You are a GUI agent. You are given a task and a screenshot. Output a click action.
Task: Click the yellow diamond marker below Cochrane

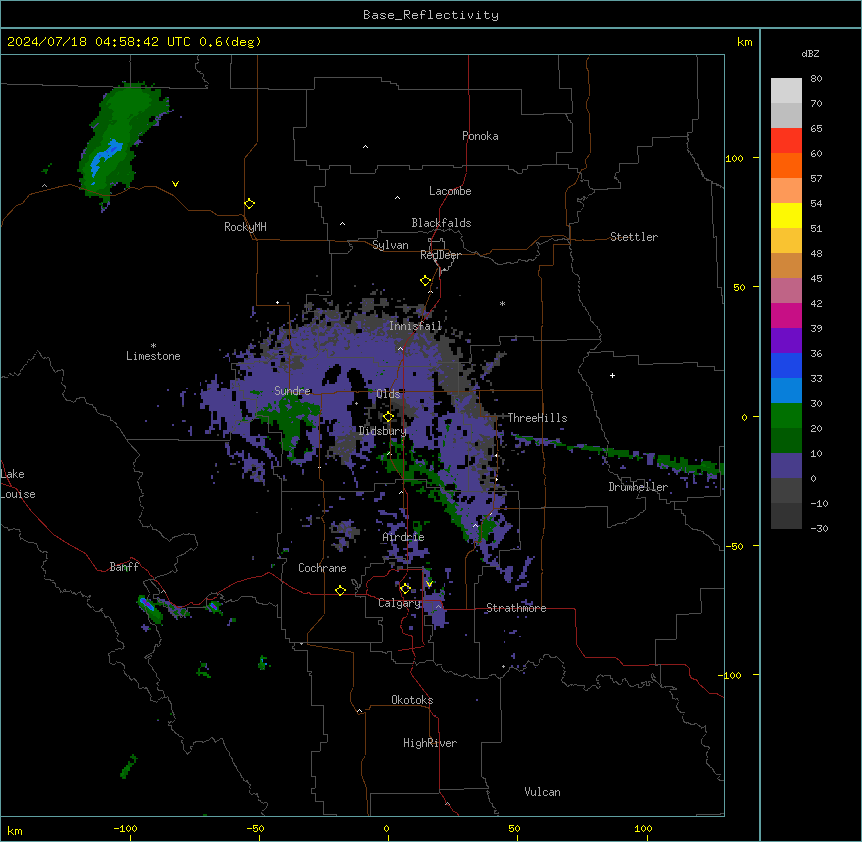[x=340, y=590]
